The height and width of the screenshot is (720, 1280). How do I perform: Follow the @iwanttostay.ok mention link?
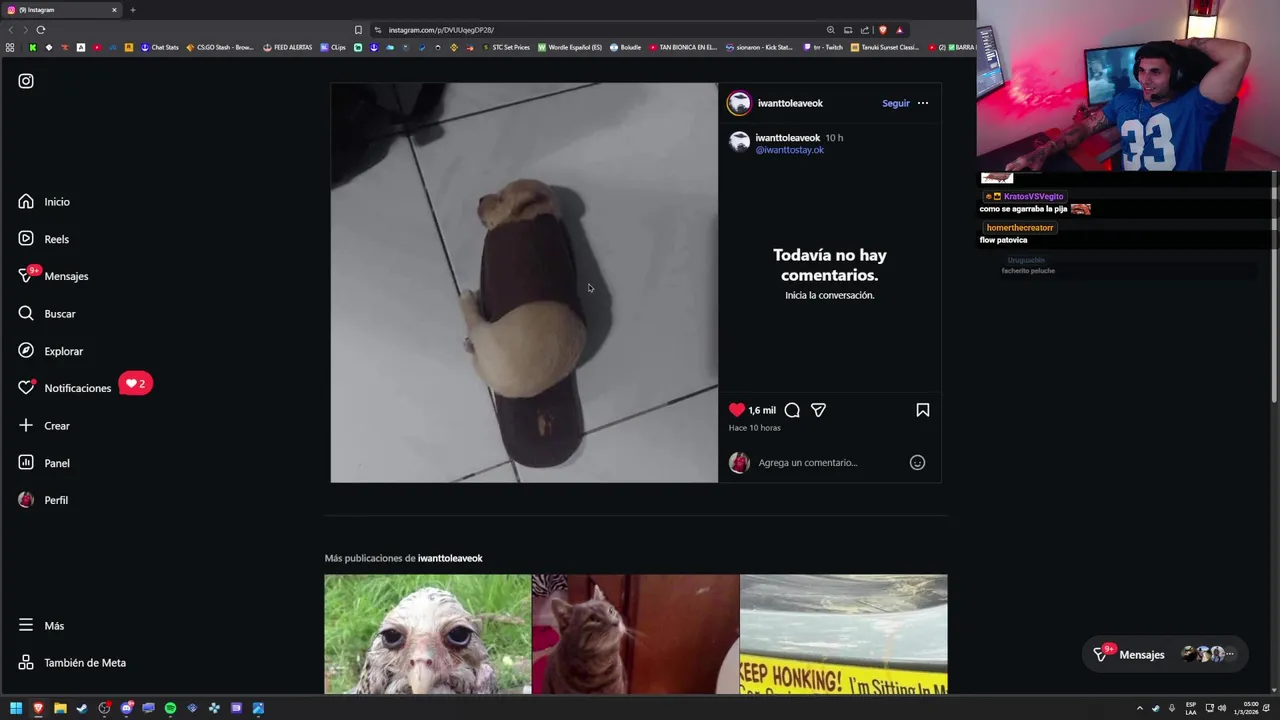[790, 150]
